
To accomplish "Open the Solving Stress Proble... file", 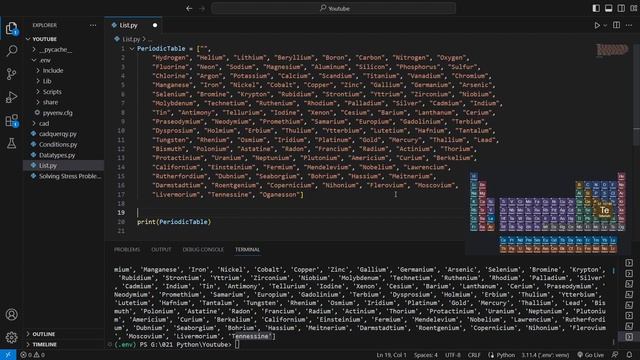I will tap(69, 176).
